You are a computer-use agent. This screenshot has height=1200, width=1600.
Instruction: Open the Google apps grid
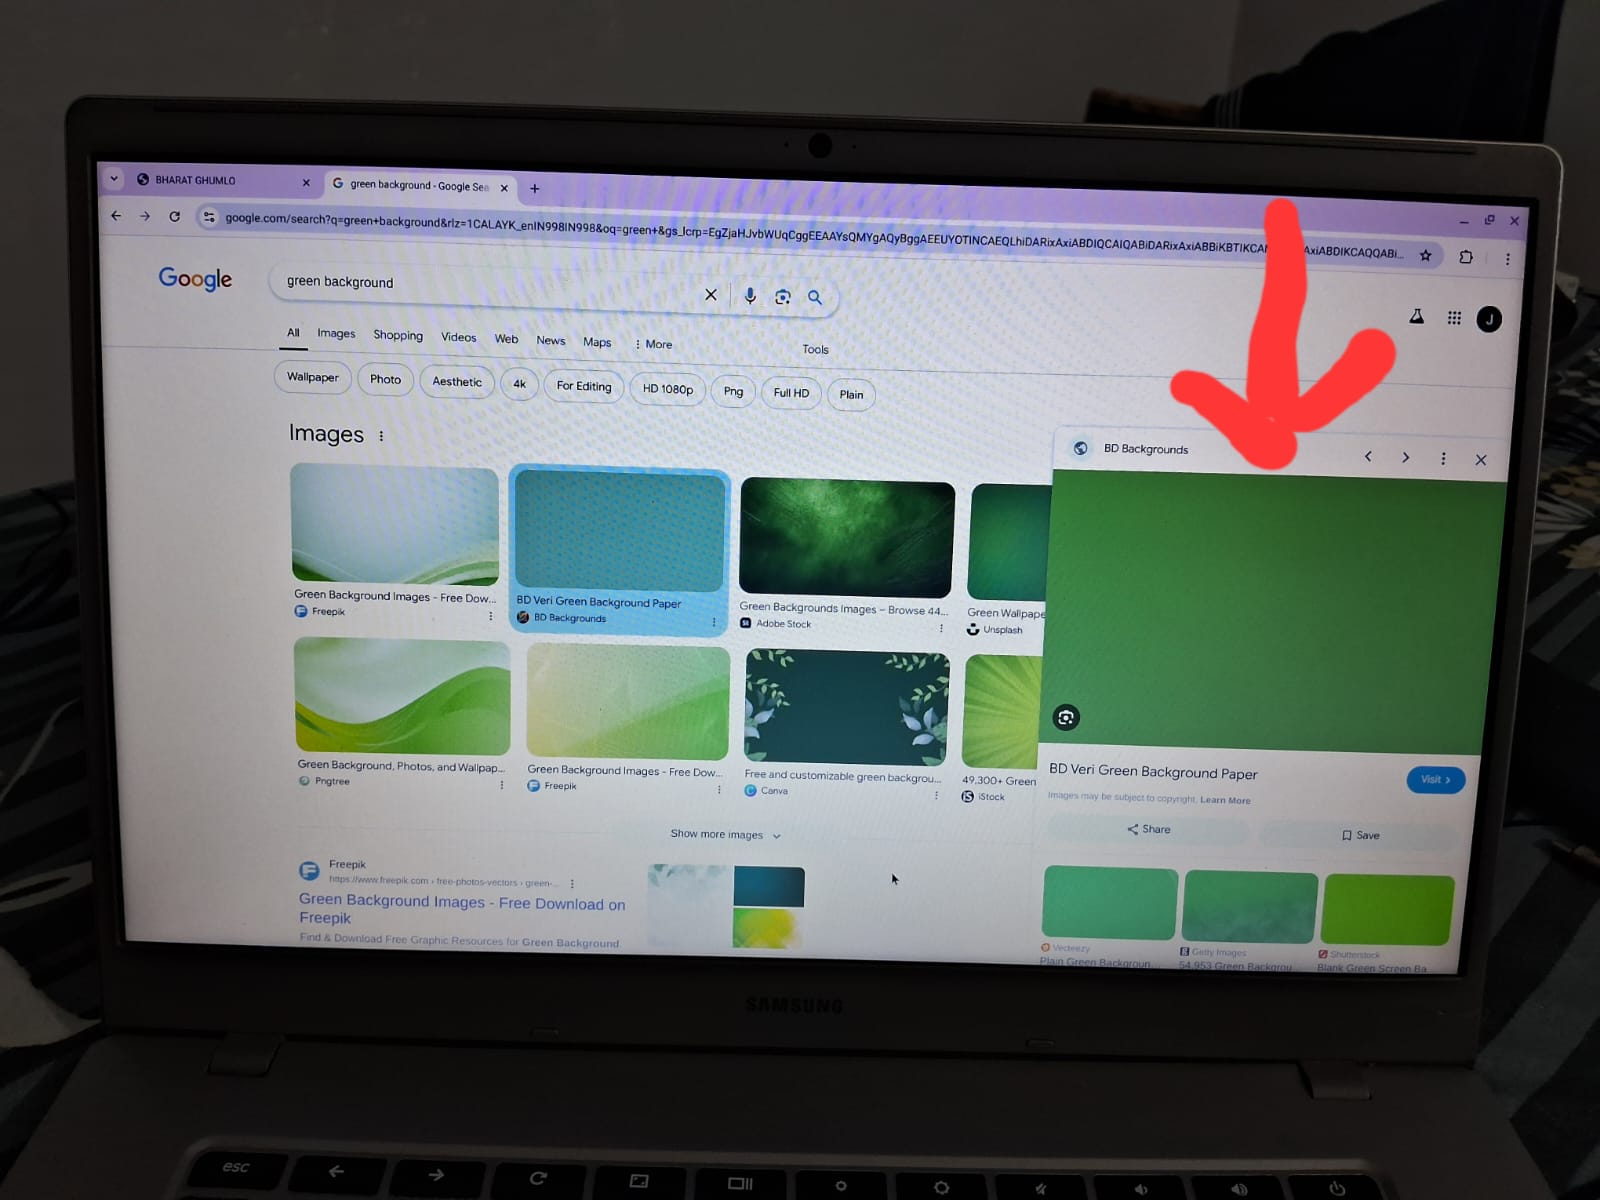coord(1454,318)
